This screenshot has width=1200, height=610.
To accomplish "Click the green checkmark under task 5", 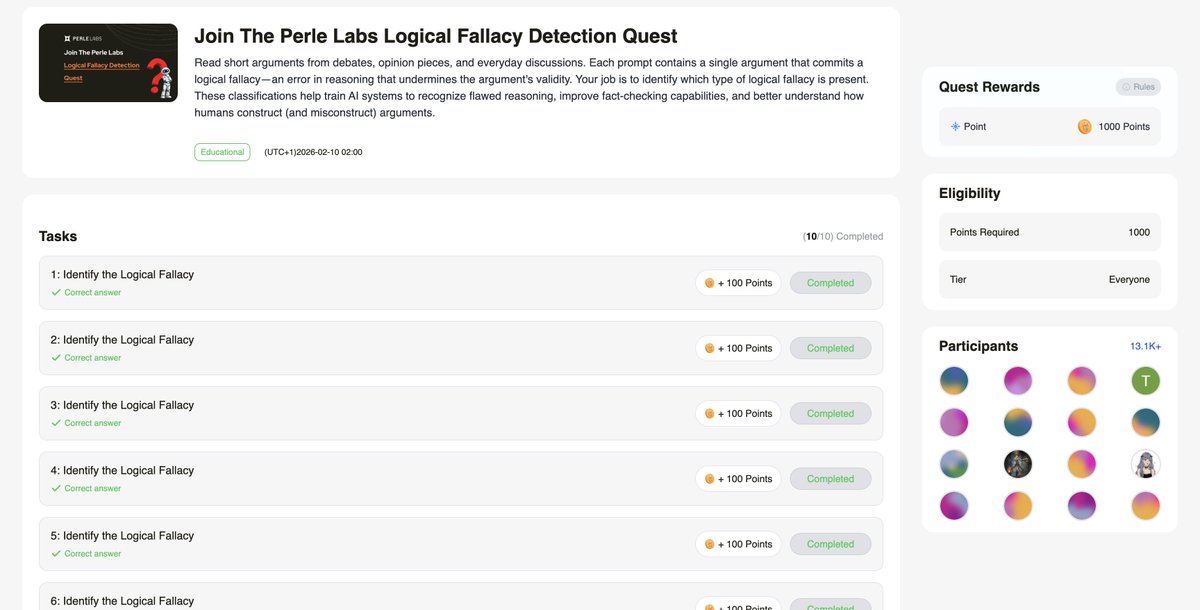I will point(56,554).
